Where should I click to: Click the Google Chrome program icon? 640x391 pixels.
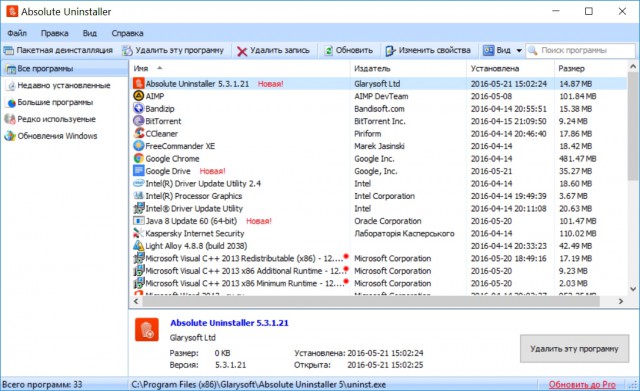(139, 158)
